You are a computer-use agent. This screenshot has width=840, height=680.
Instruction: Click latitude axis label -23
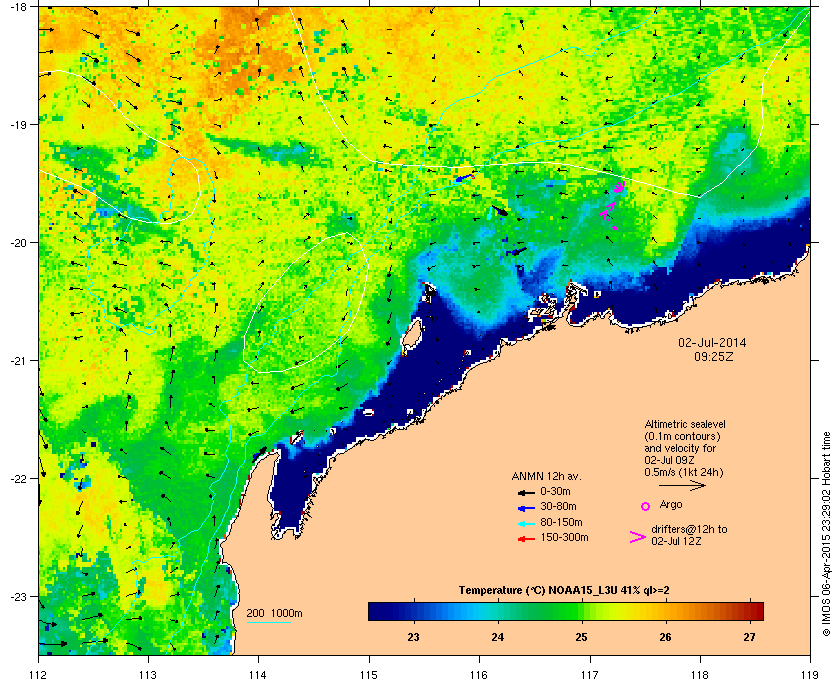point(19,596)
